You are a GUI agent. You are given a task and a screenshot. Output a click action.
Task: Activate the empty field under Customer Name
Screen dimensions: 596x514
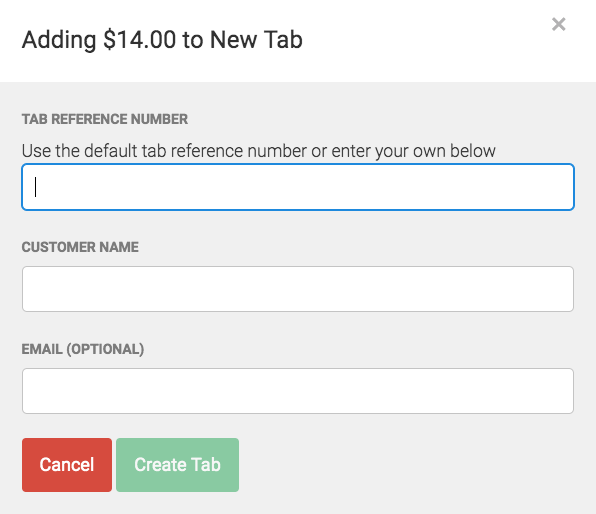click(x=298, y=289)
